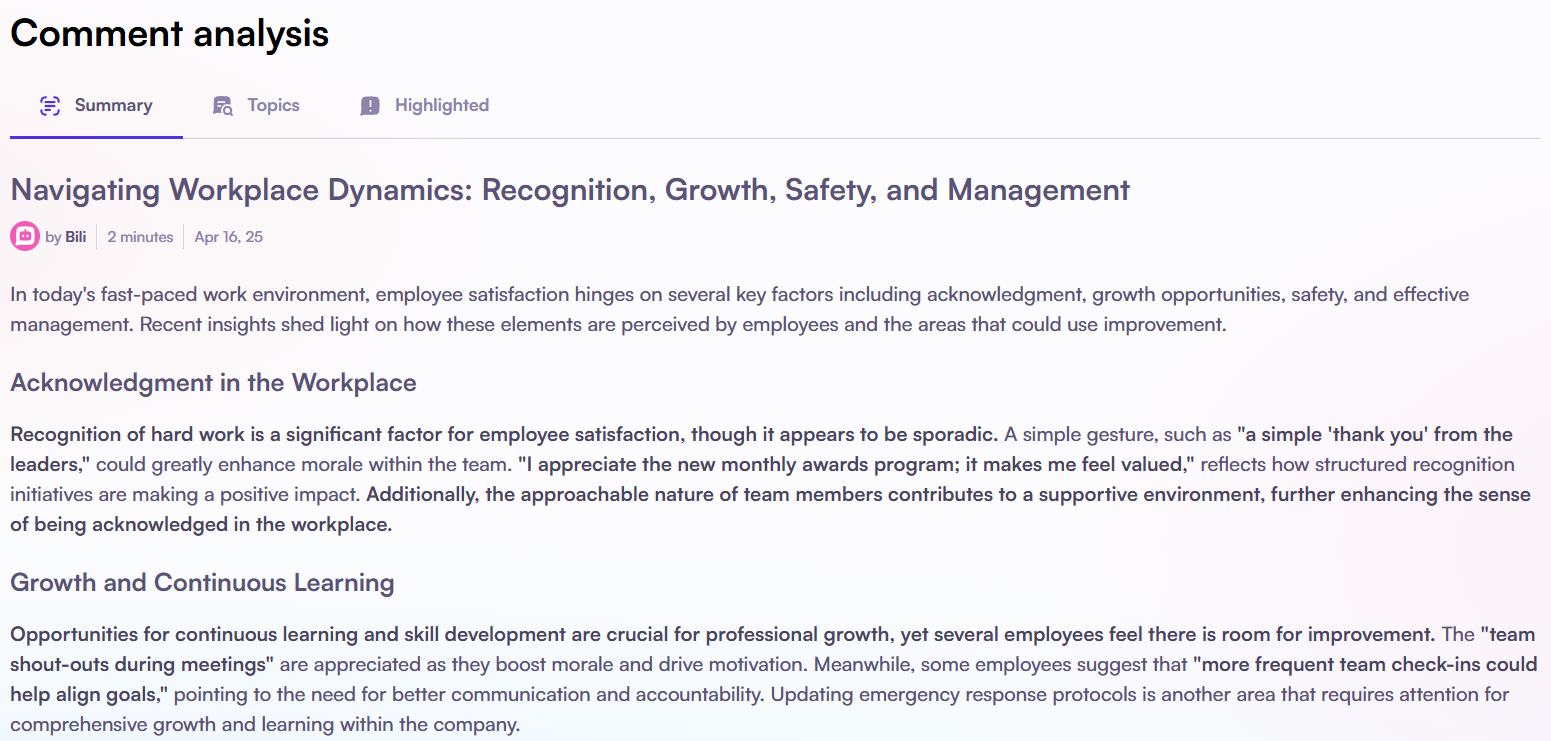
Task: Click the Topics tab's search-document icon
Action: [223, 106]
